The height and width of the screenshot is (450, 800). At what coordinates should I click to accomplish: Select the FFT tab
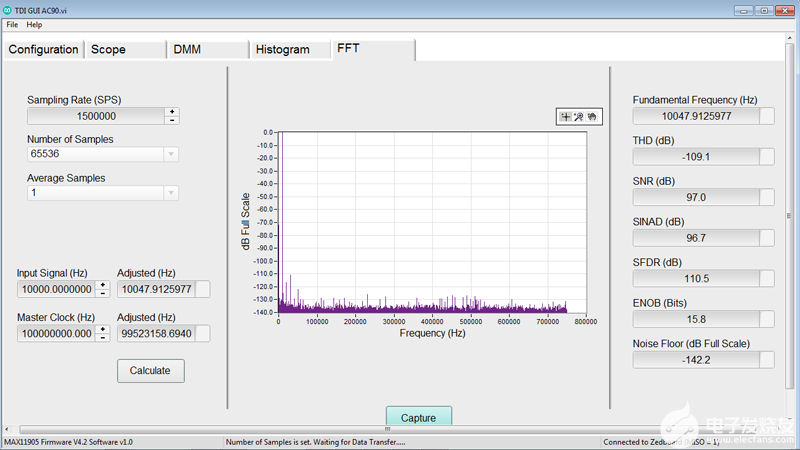(373, 49)
